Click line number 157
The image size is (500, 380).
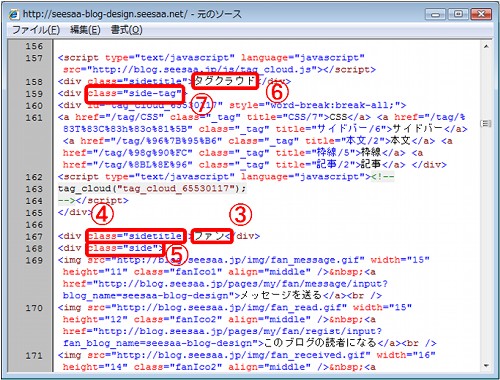tap(34, 58)
